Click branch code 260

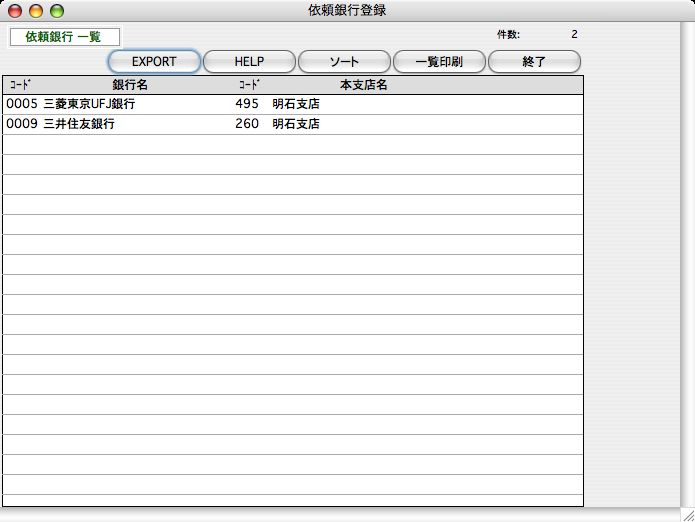pos(246,124)
